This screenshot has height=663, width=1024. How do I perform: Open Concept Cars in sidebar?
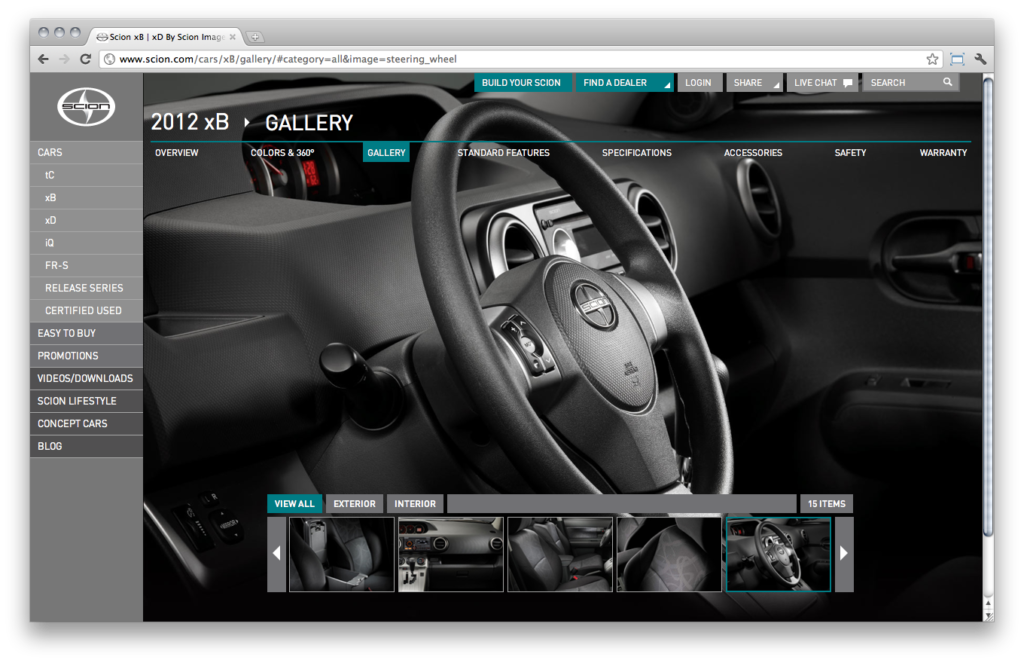point(86,423)
